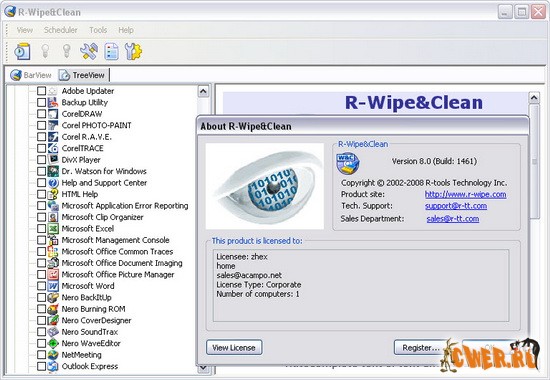
Task: Click the first light bulb toolbar icon
Action: tap(45, 51)
